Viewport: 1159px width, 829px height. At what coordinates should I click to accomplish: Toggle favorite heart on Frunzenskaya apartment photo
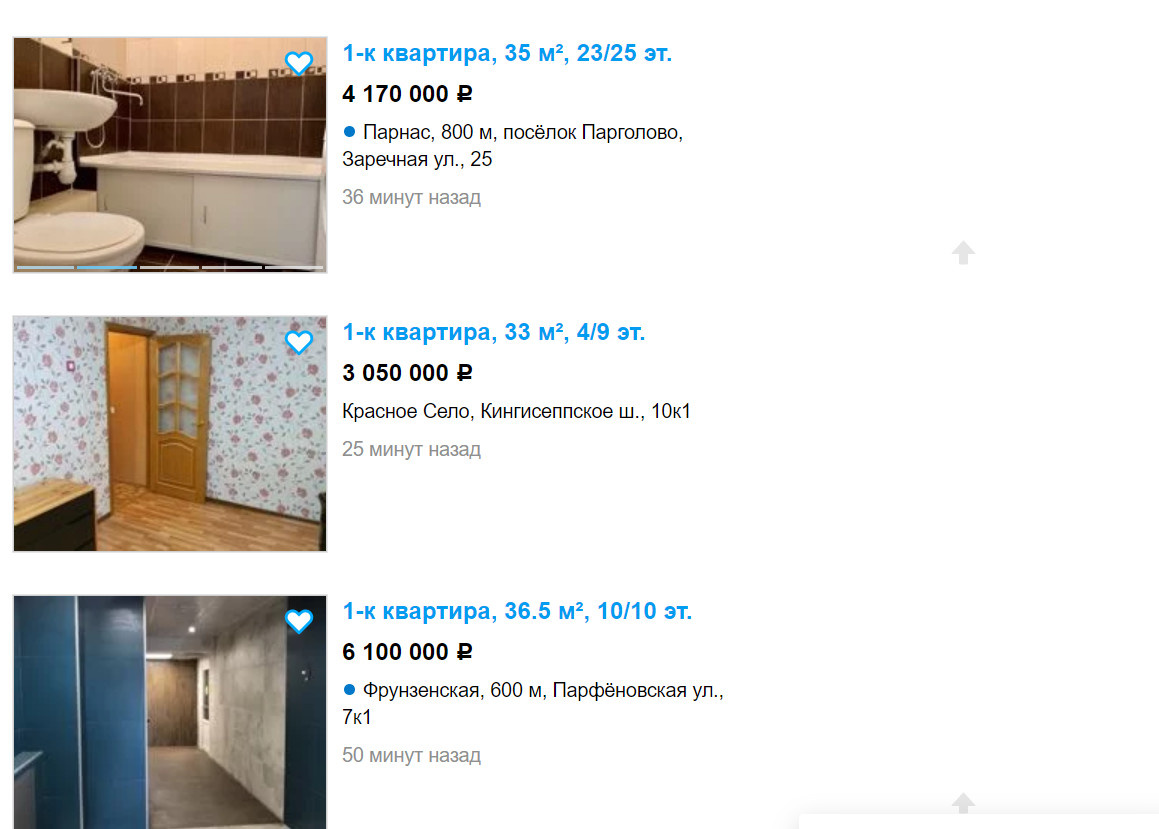pos(299,621)
